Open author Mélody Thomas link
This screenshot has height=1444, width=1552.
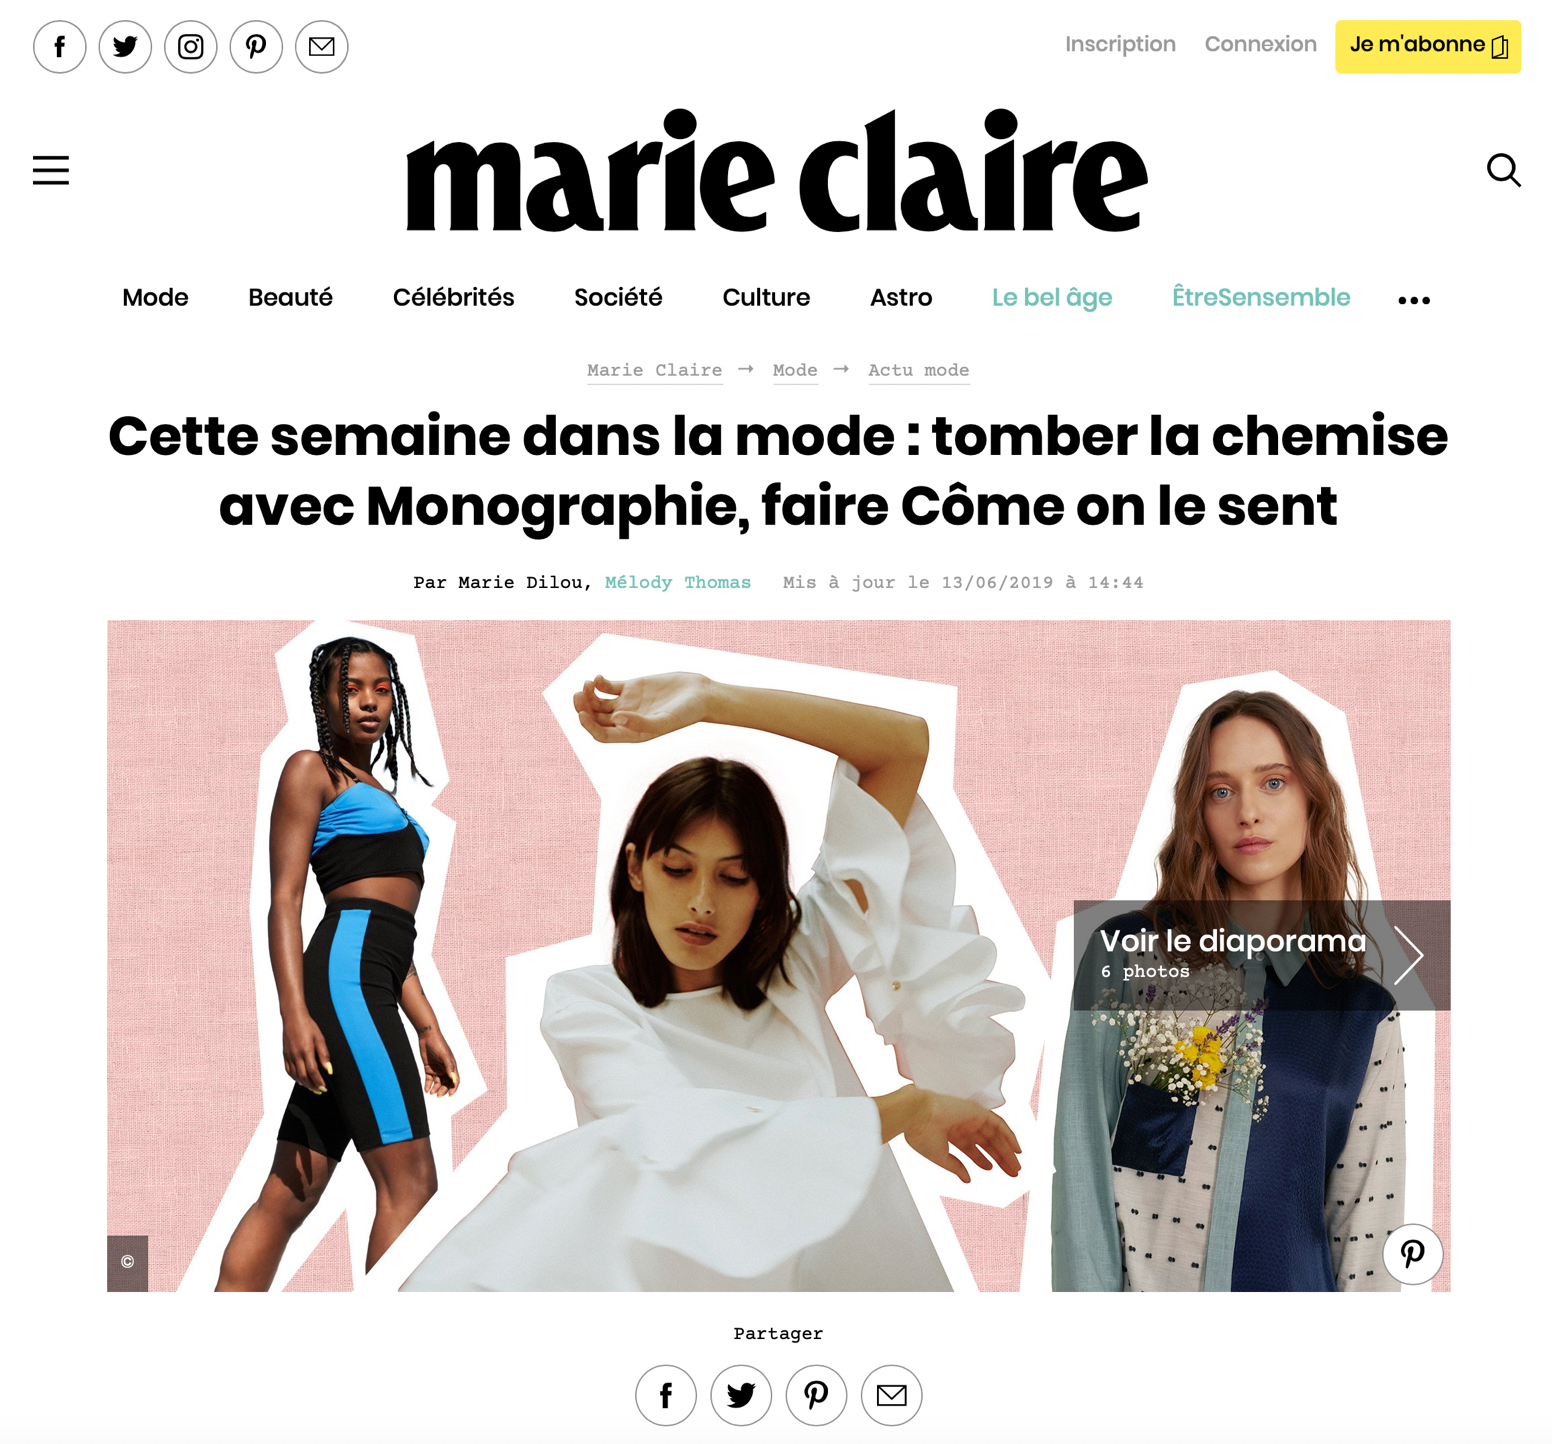(x=678, y=583)
